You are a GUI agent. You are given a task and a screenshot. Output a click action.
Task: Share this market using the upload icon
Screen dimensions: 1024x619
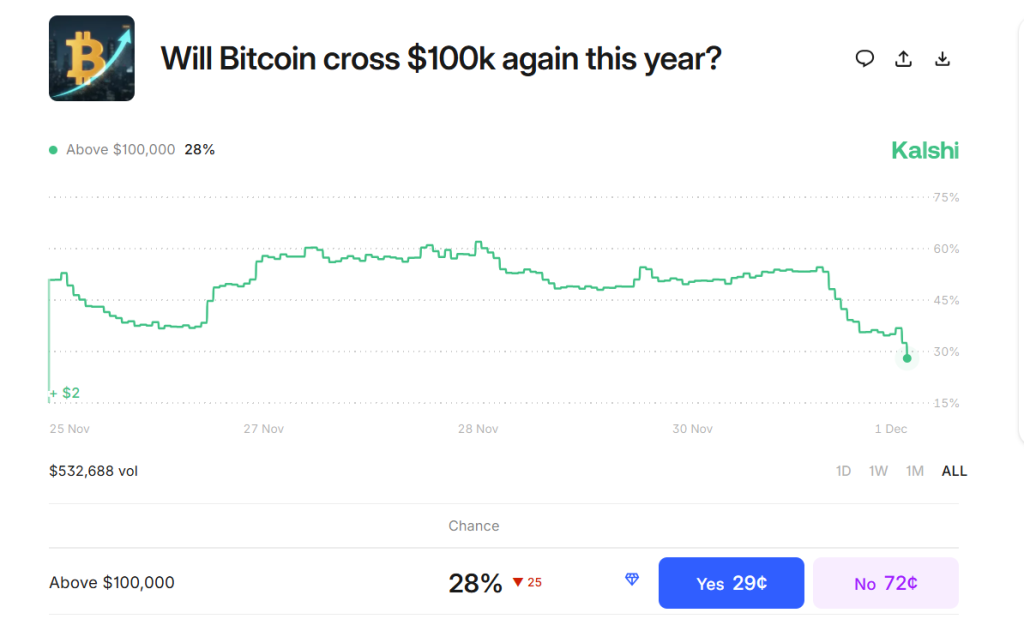[903, 58]
